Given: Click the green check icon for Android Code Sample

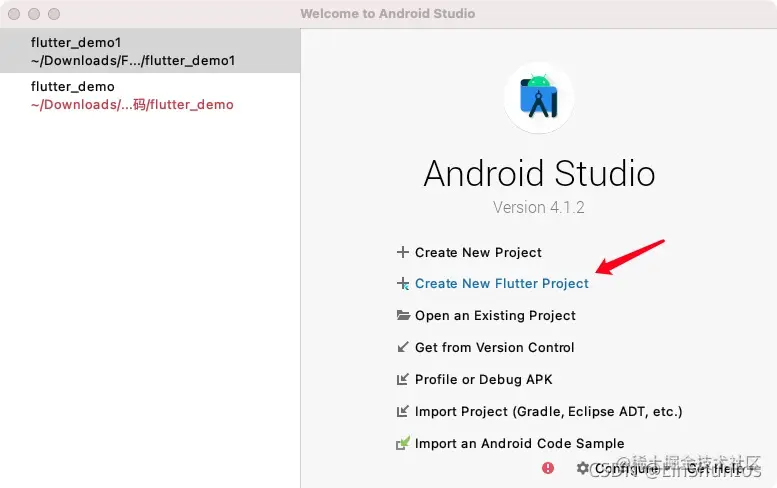Looking at the screenshot, I should coord(403,443).
